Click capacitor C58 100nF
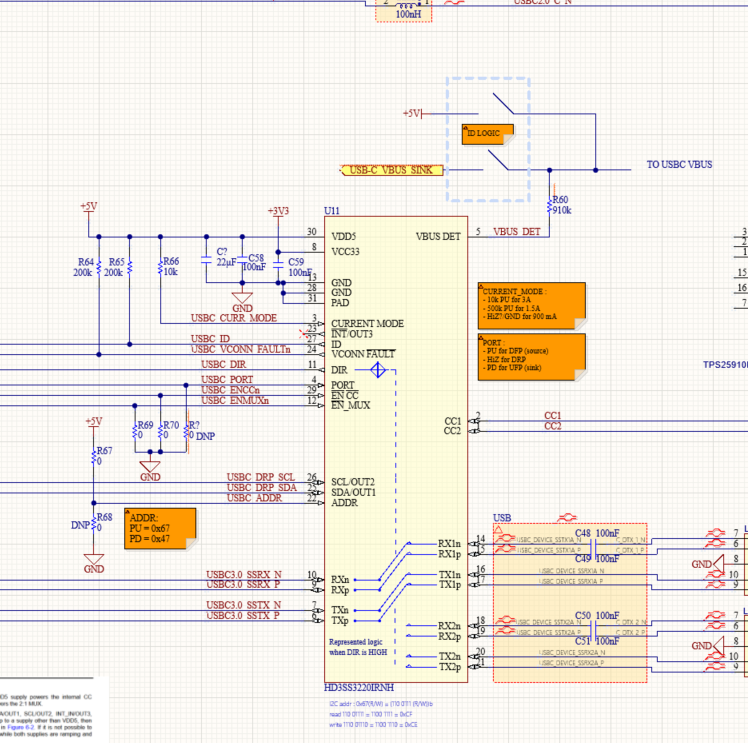The image size is (748, 743). click(242, 260)
